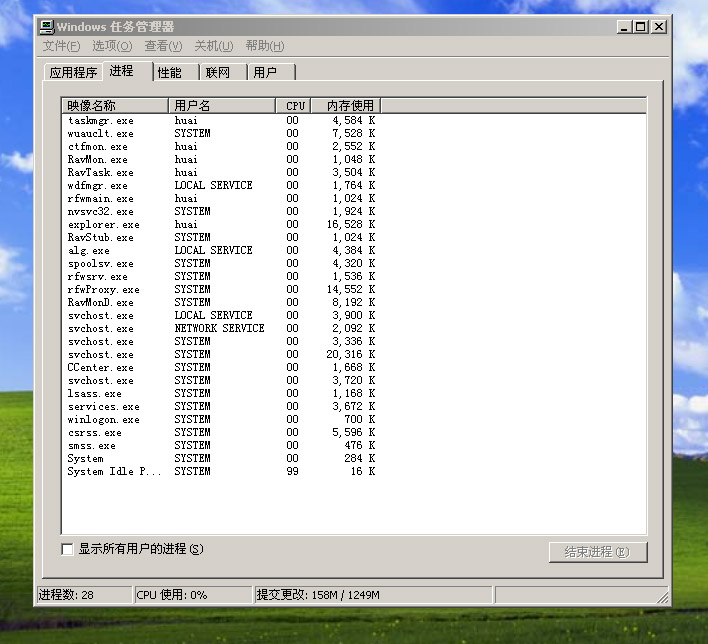Open the 帮助(H) menu
The image size is (708, 644).
tap(265, 46)
